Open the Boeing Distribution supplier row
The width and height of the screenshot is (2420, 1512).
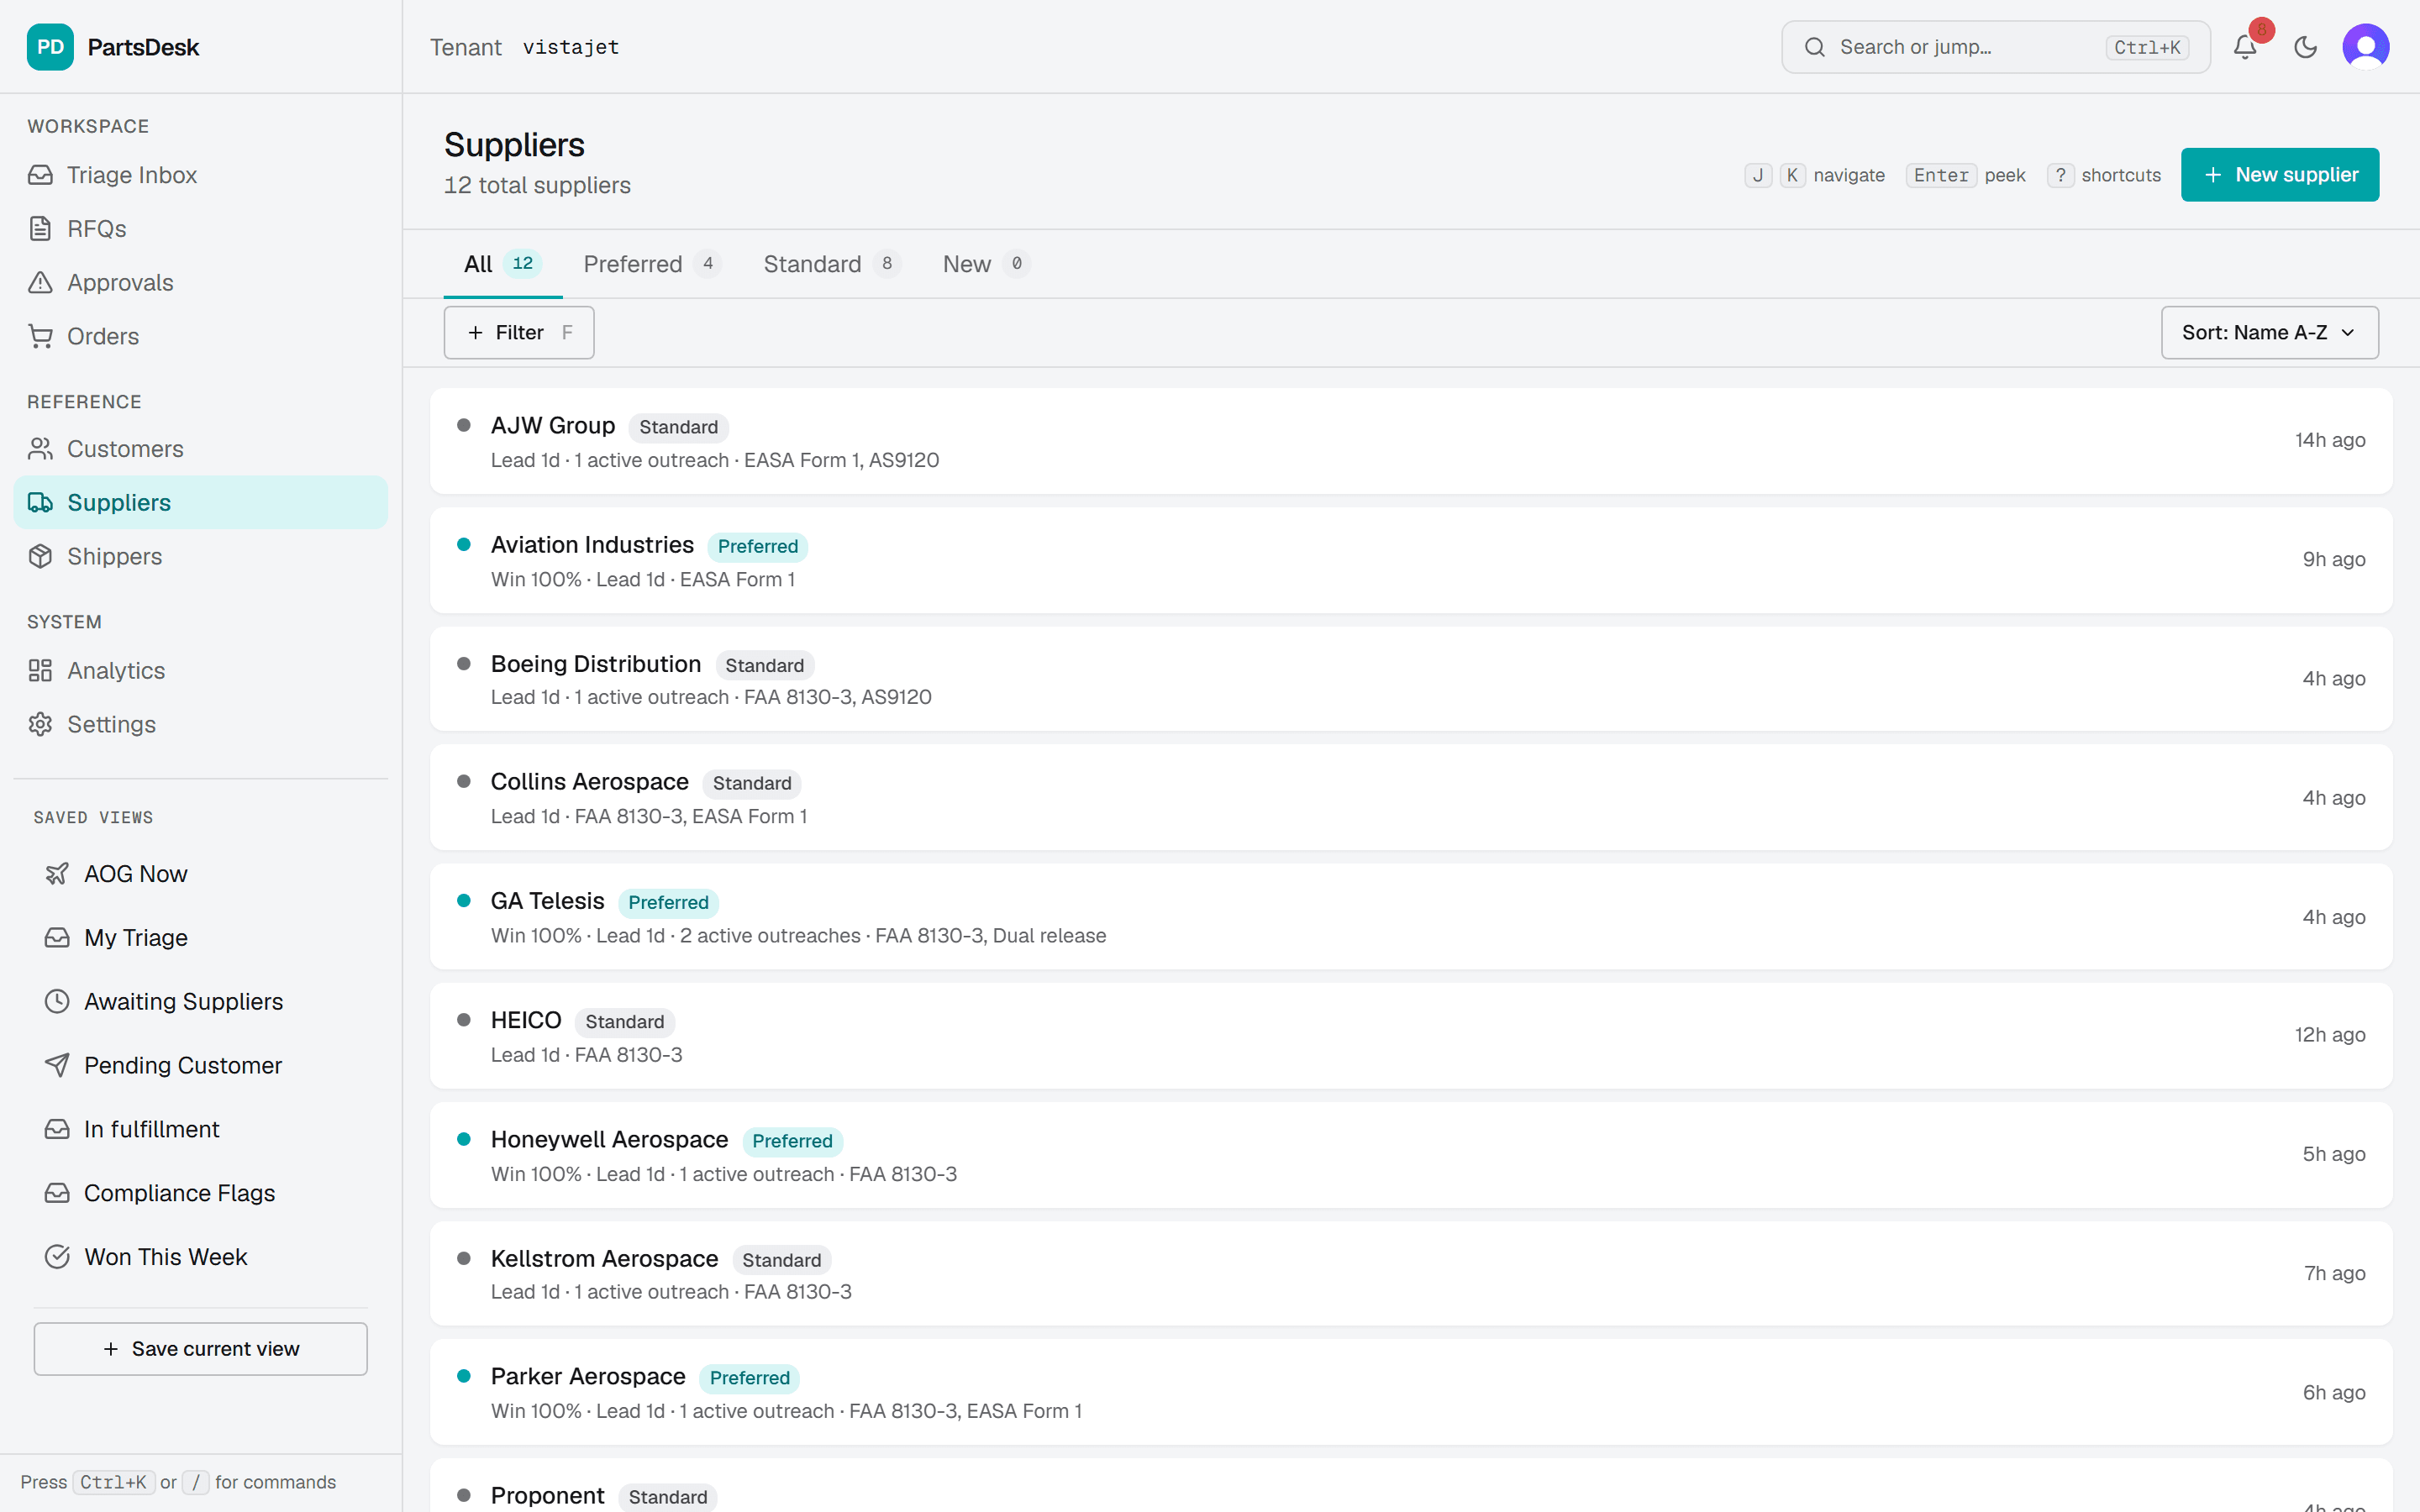coord(1411,679)
